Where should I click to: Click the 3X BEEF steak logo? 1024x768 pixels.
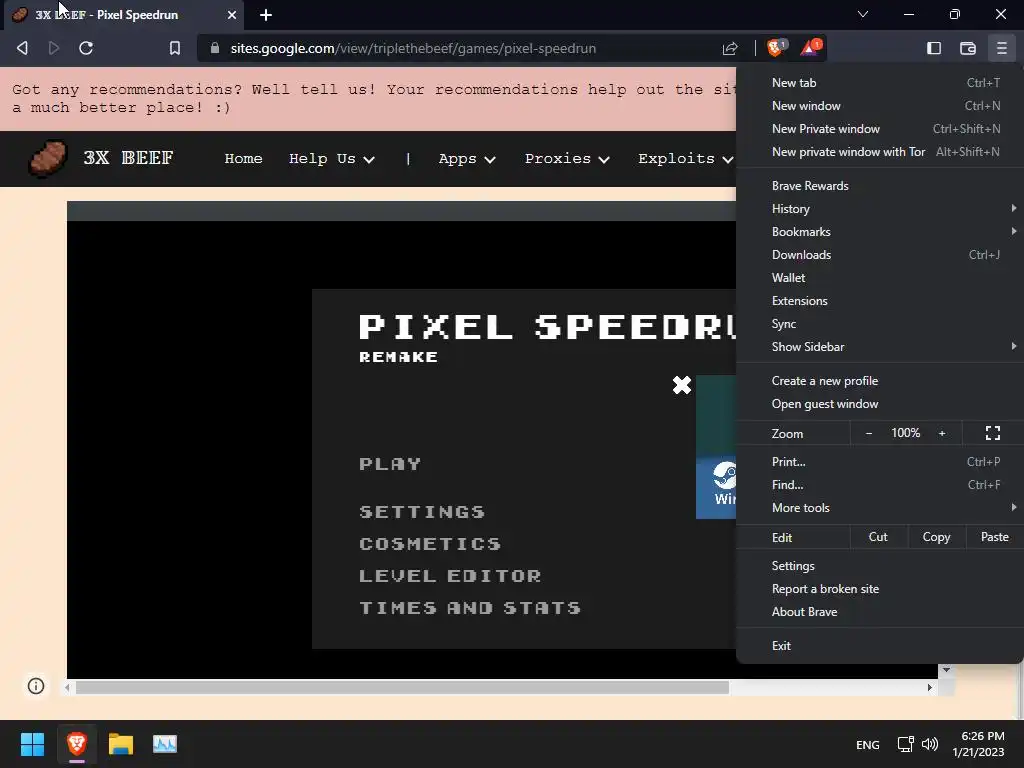48,158
